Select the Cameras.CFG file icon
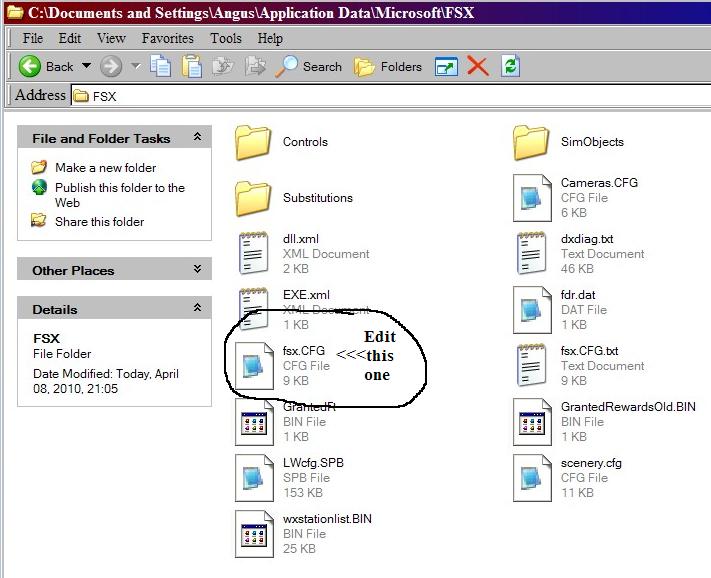 point(531,197)
